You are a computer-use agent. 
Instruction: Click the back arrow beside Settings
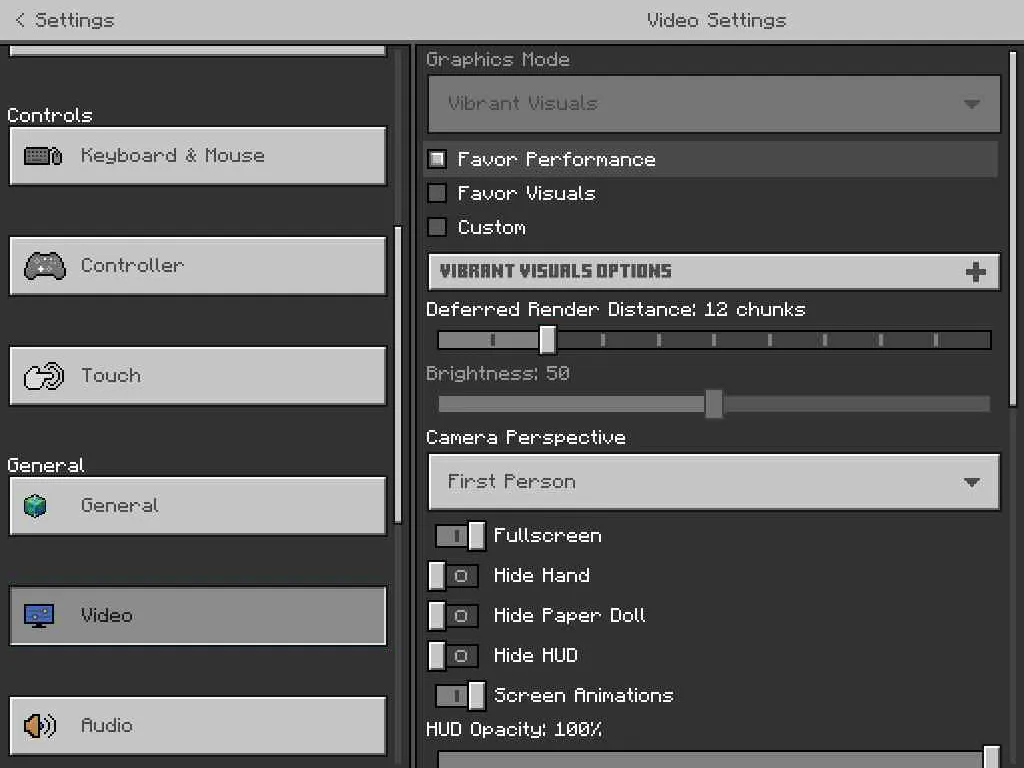20,20
